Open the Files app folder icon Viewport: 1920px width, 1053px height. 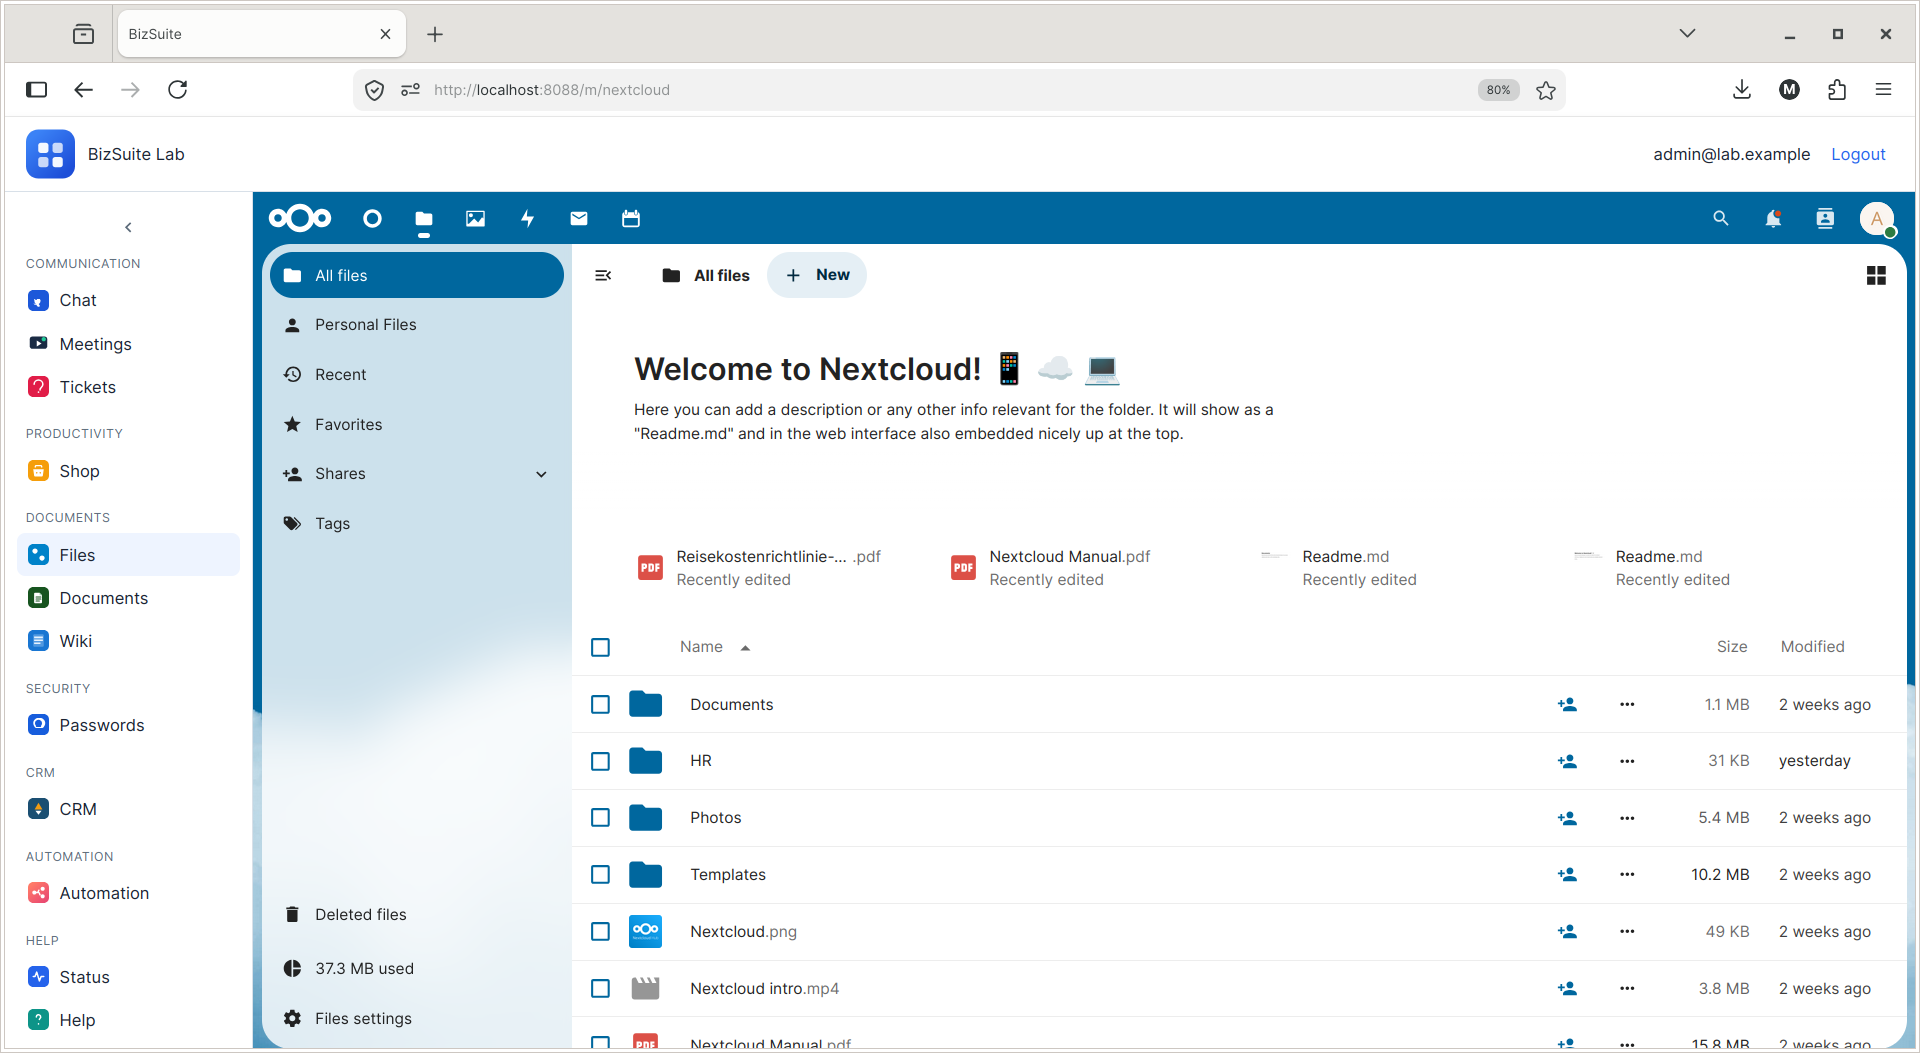click(424, 218)
